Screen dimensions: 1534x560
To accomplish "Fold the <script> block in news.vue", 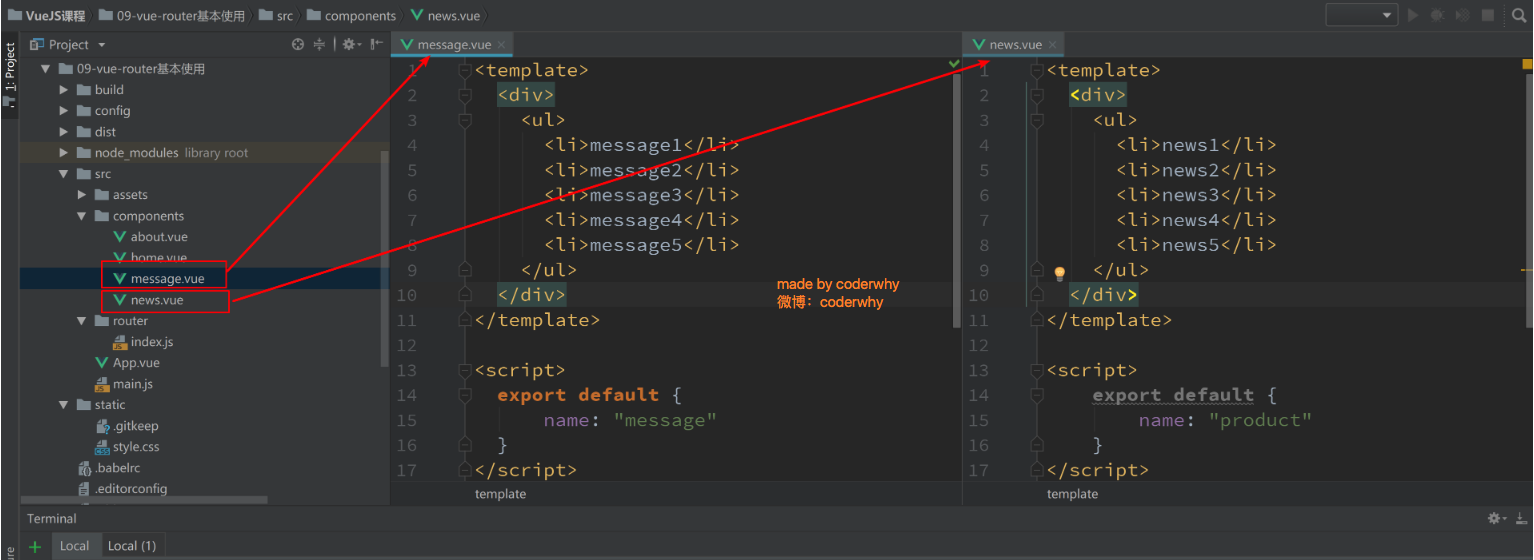I will [1036, 371].
